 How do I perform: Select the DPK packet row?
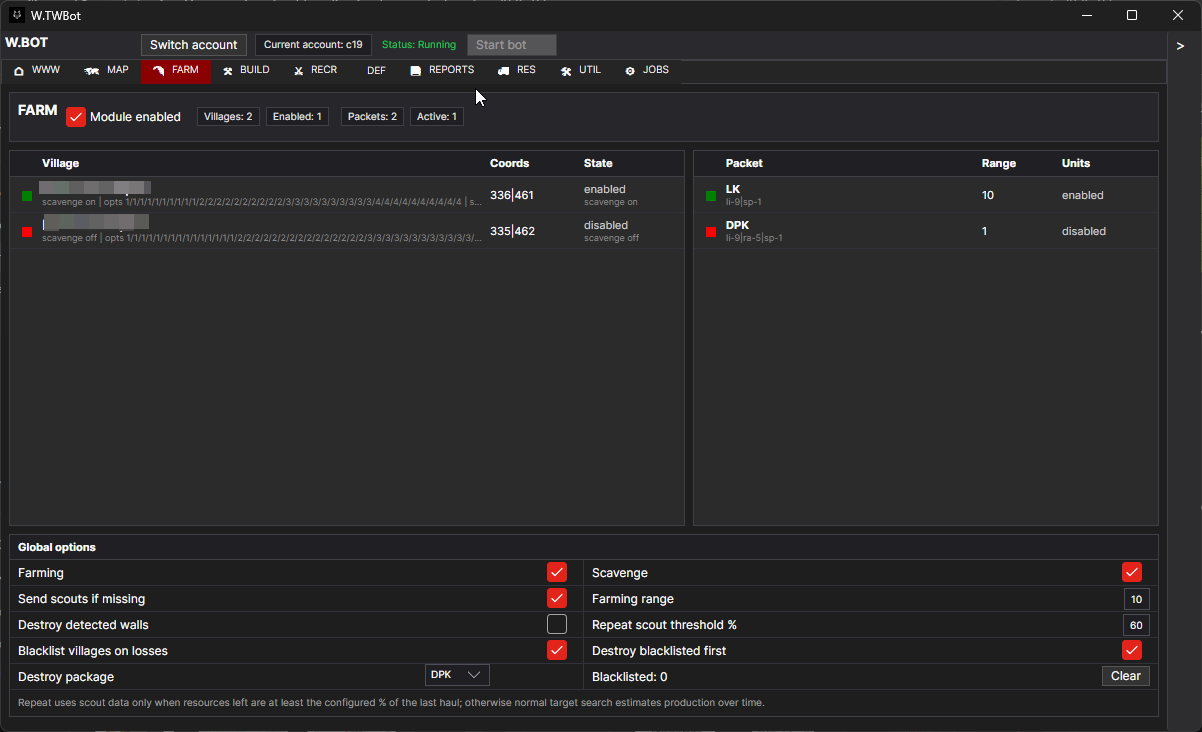[x=926, y=231]
